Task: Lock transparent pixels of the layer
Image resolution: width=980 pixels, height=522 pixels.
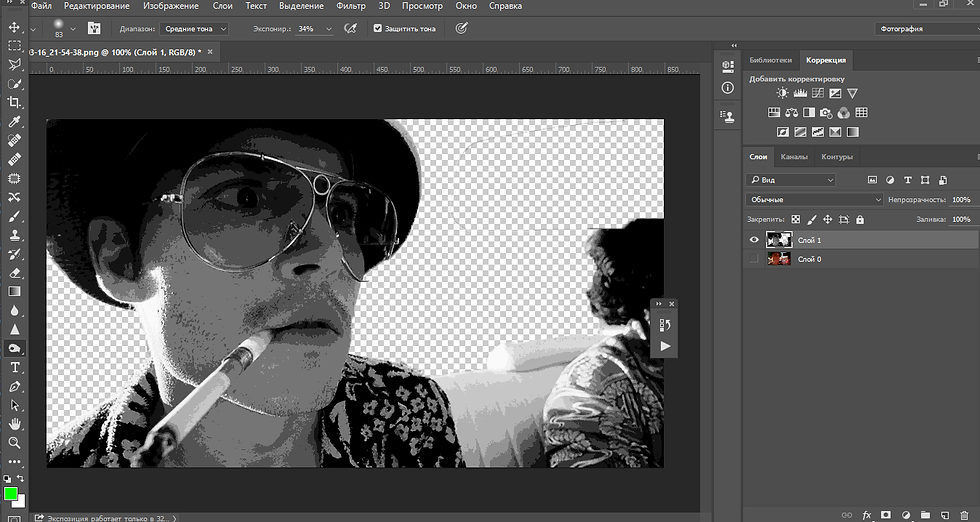Action: pyautogui.click(x=796, y=219)
